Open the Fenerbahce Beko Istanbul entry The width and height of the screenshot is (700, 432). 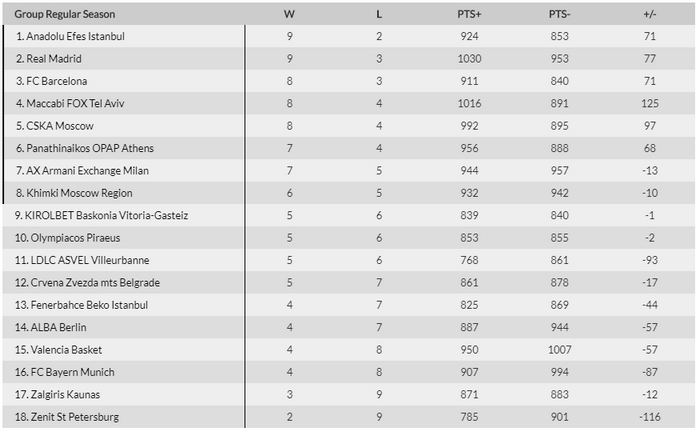[x=89, y=305]
